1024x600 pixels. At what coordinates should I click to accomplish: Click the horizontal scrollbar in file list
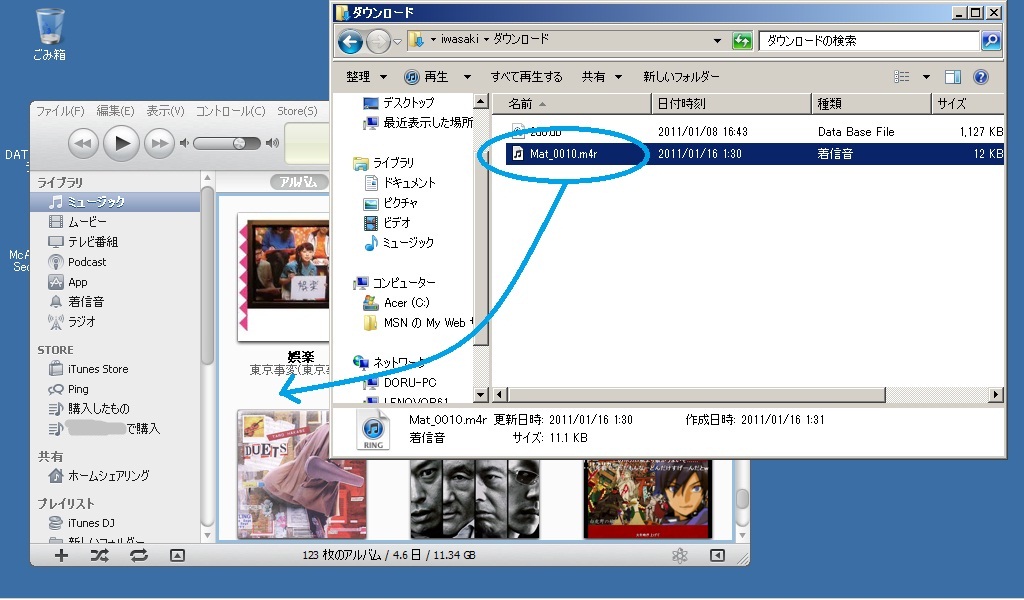click(696, 394)
